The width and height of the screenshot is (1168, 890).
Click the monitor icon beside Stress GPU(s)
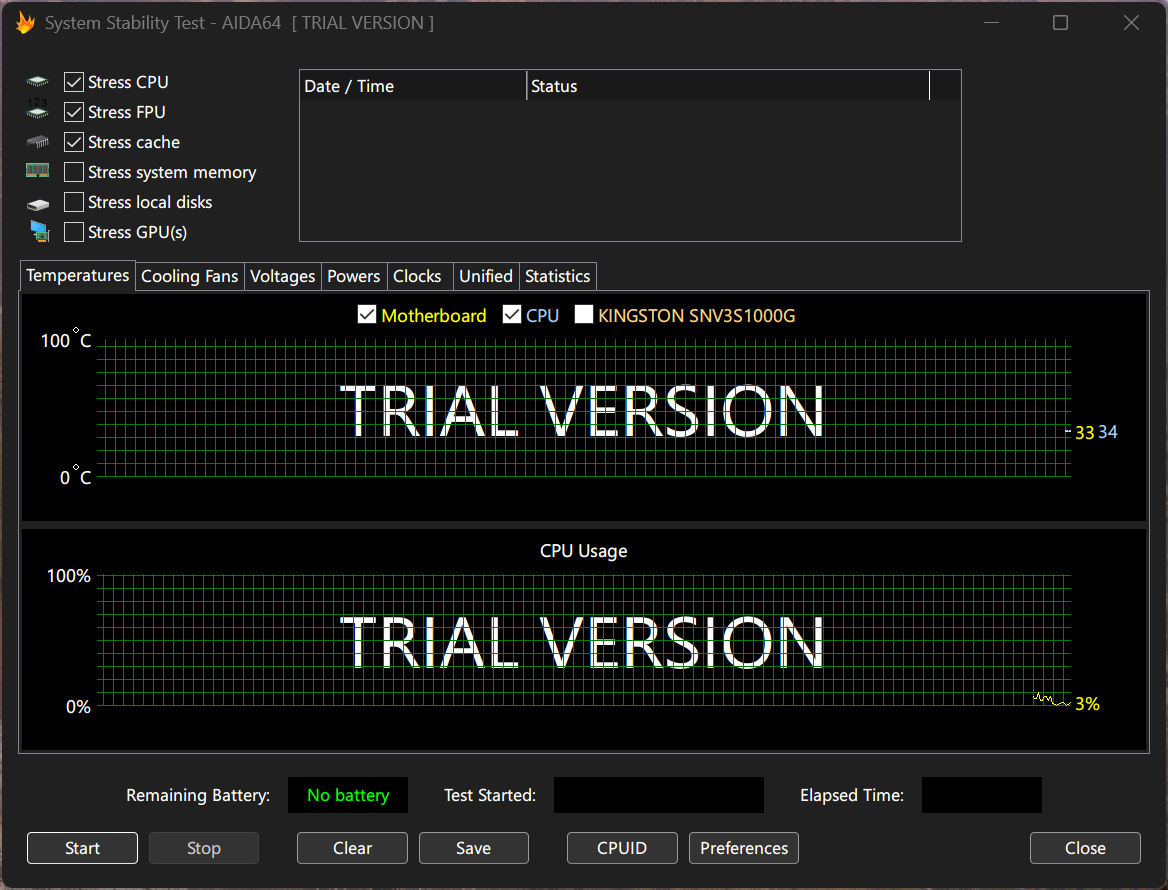pyautogui.click(x=39, y=232)
